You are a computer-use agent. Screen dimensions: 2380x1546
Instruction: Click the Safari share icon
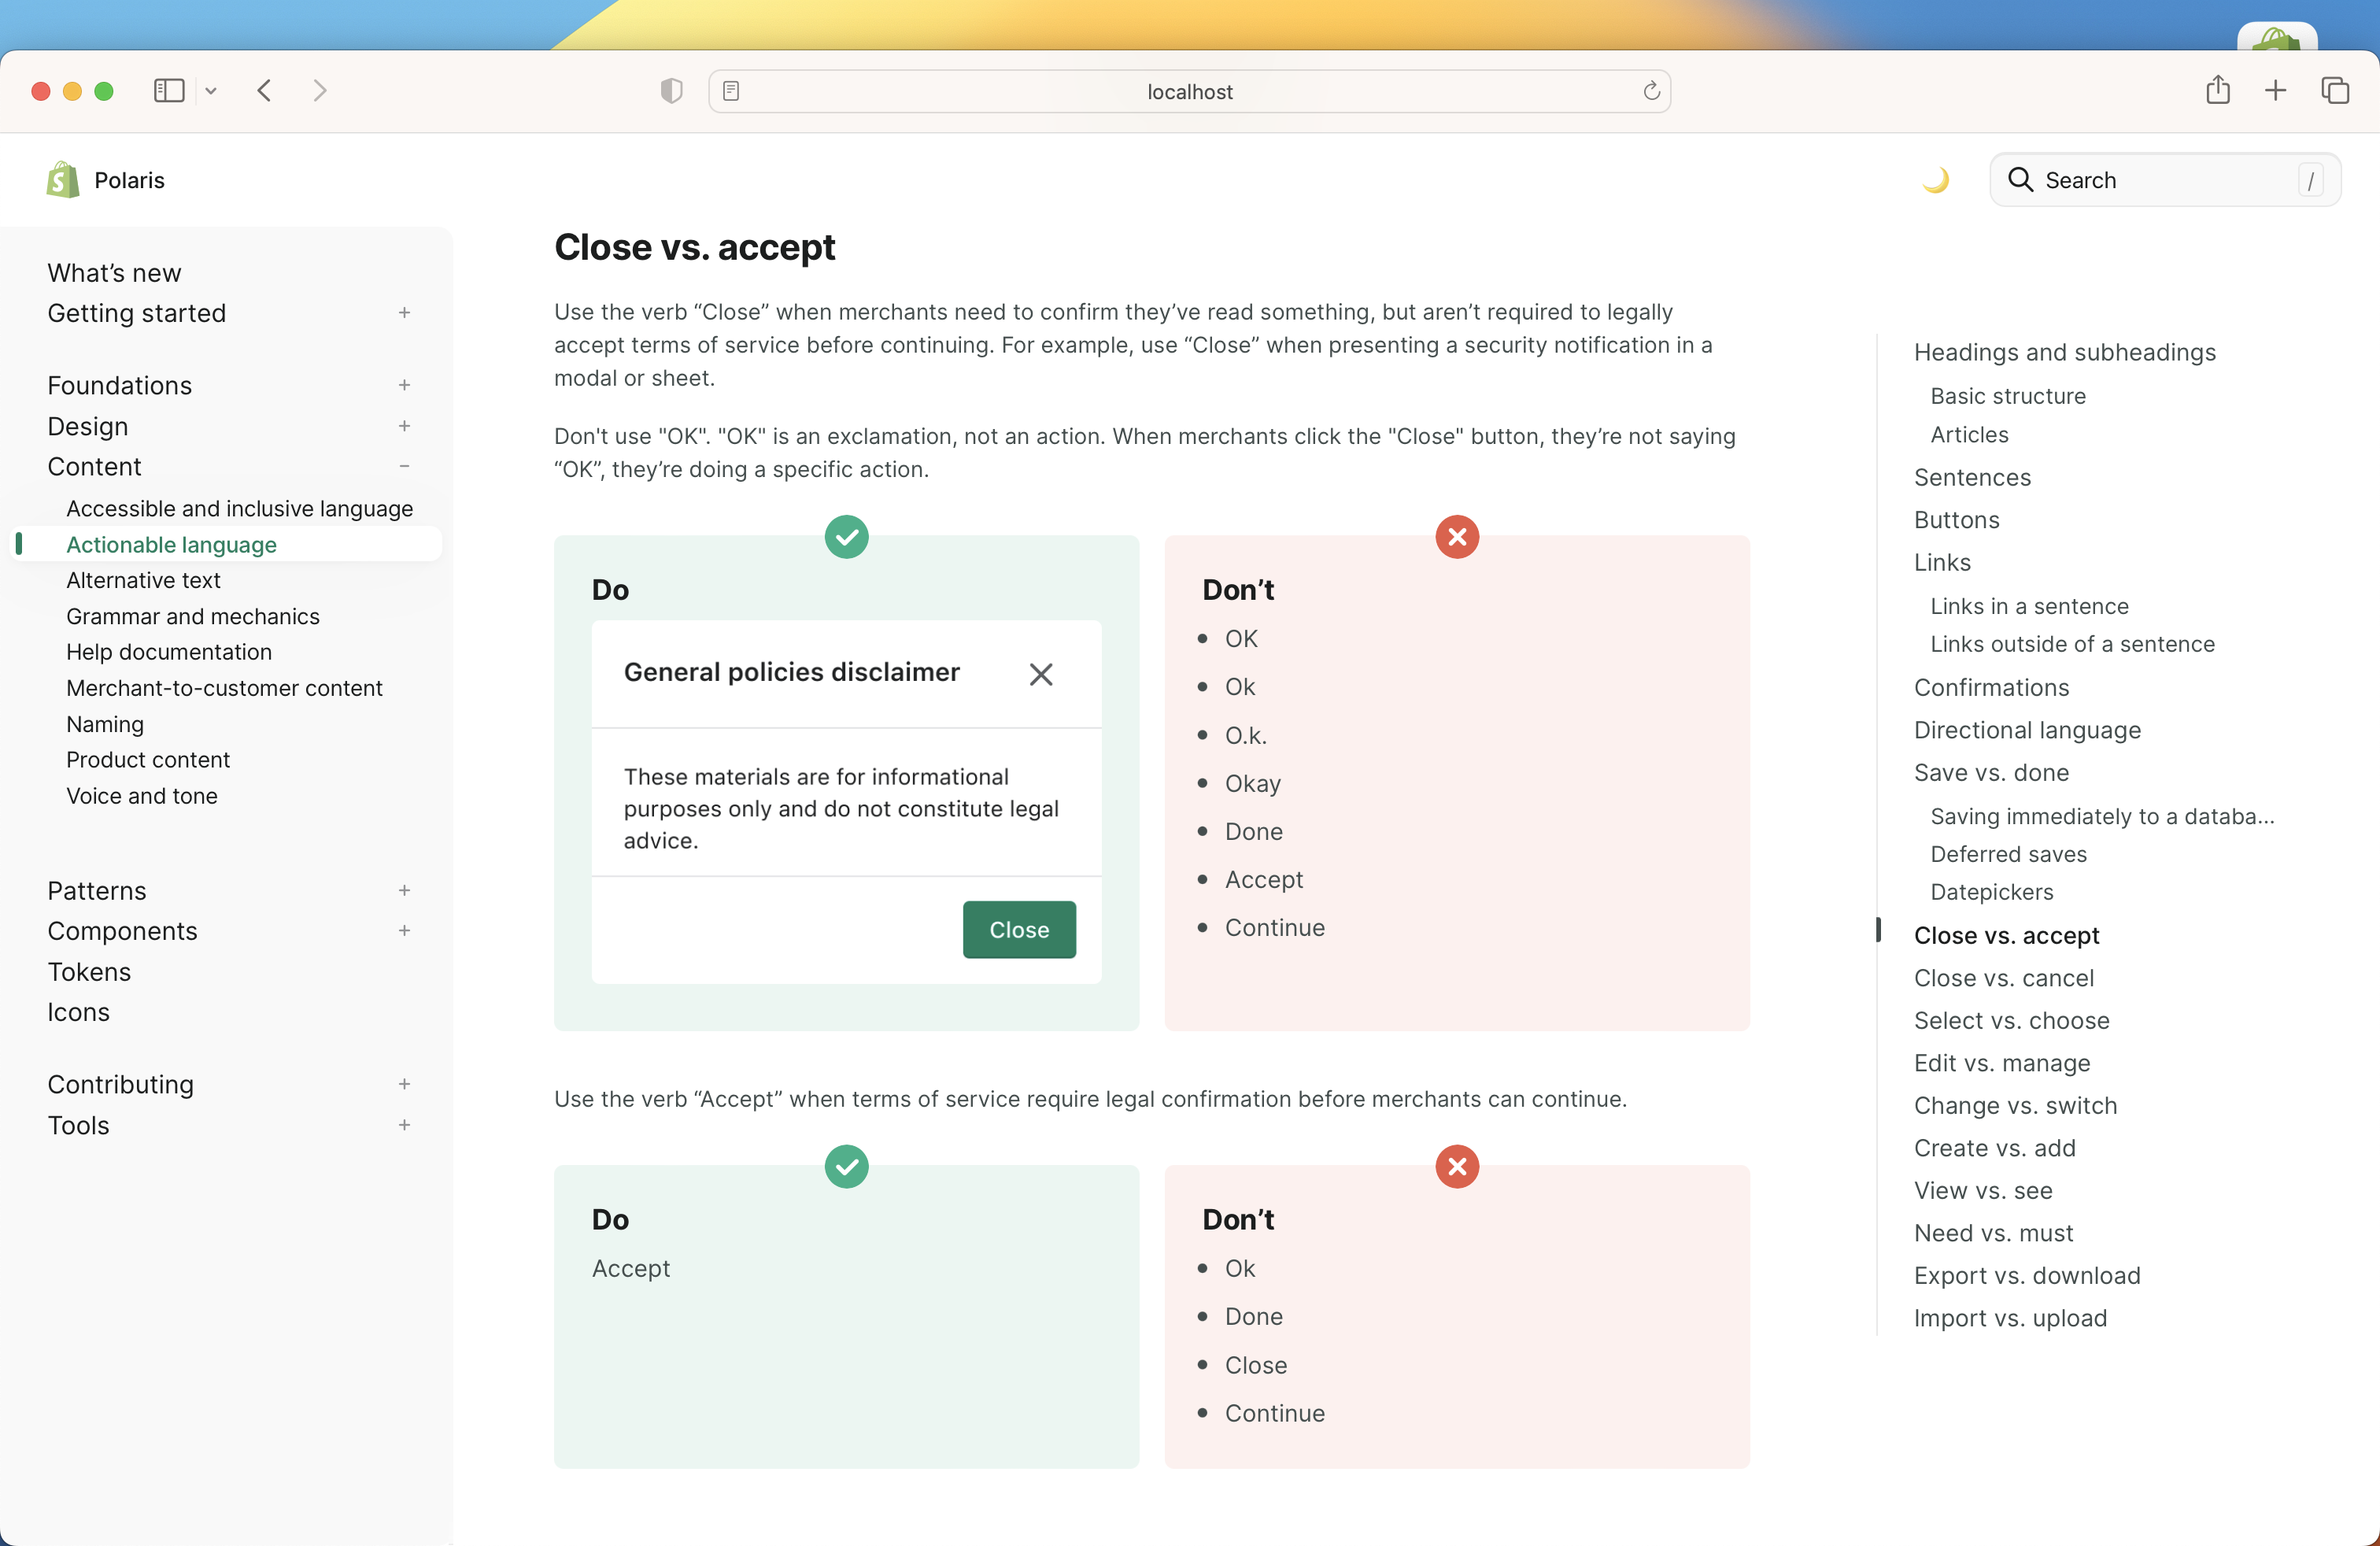coord(2217,91)
